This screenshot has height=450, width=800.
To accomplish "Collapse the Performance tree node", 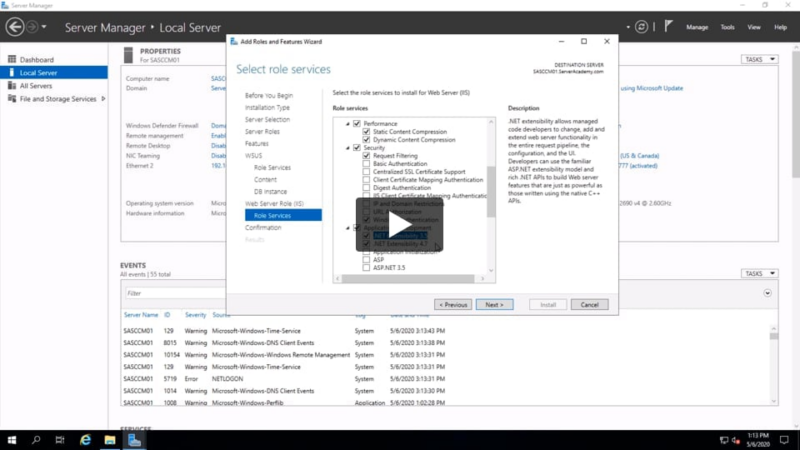I will [x=348, y=124].
